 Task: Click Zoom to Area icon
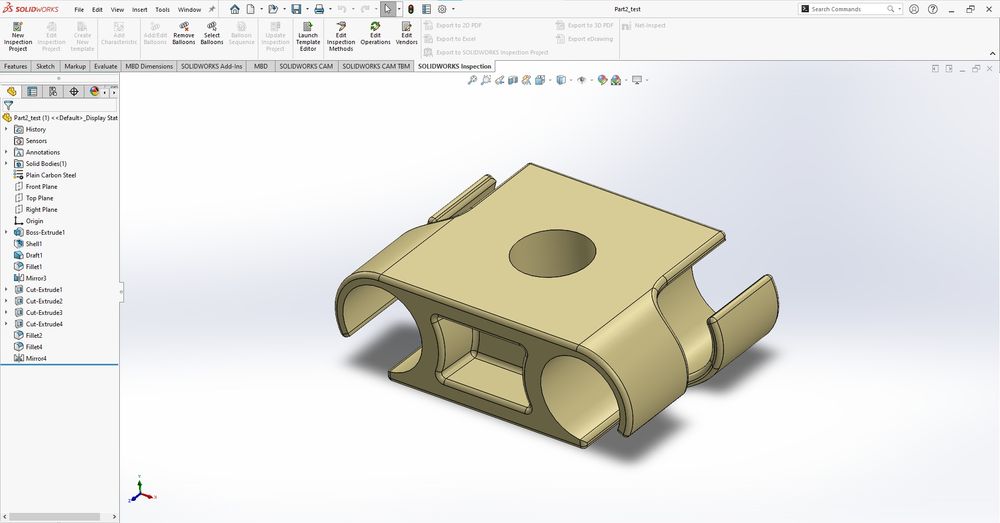tap(486, 80)
